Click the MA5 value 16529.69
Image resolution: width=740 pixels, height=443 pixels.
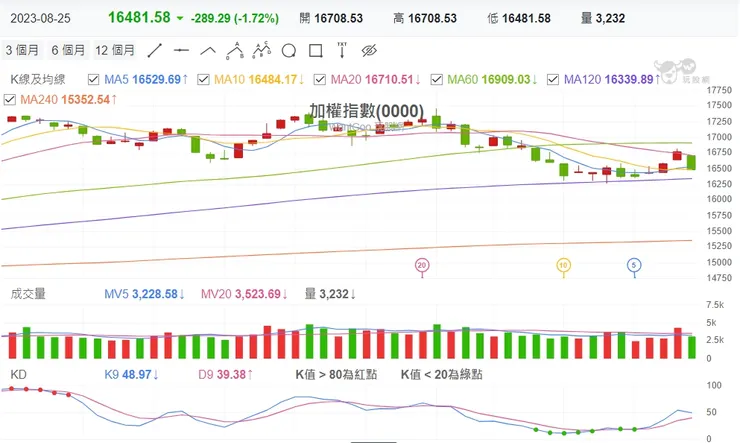click(157, 79)
